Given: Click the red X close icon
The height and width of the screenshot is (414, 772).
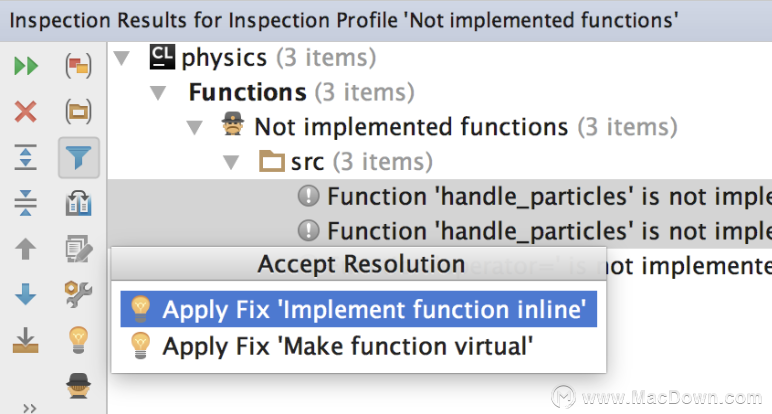Looking at the screenshot, I should click(x=26, y=111).
